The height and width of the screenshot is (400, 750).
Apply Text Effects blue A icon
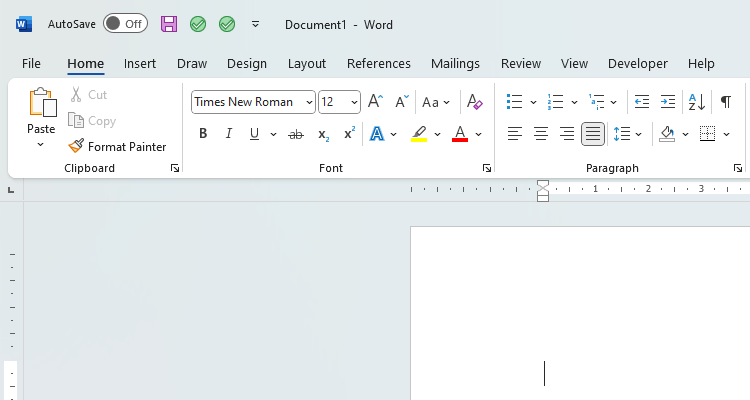tap(377, 134)
